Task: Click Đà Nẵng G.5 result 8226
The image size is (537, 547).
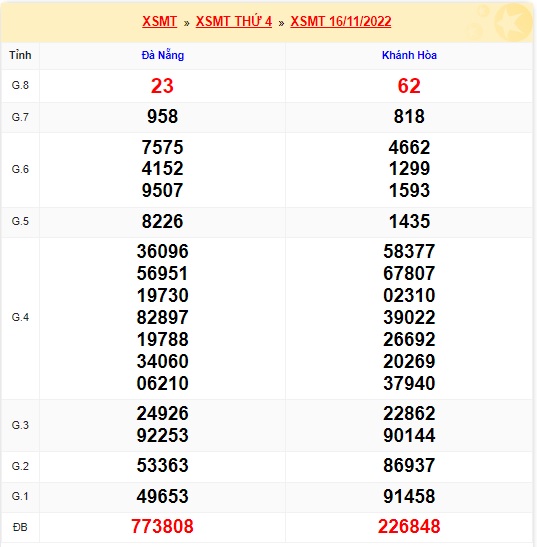Action: click(x=162, y=222)
